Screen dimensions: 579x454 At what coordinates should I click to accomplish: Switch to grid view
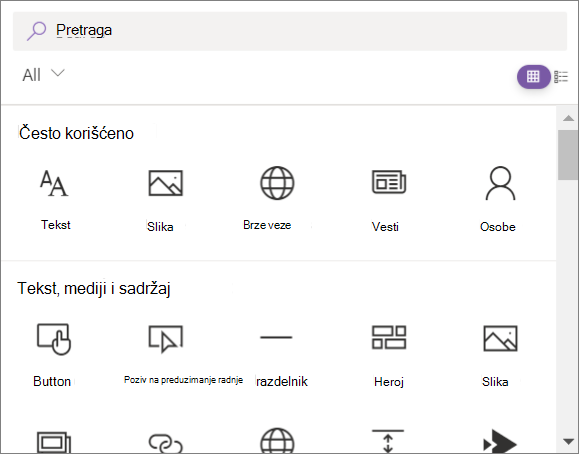coord(533,77)
